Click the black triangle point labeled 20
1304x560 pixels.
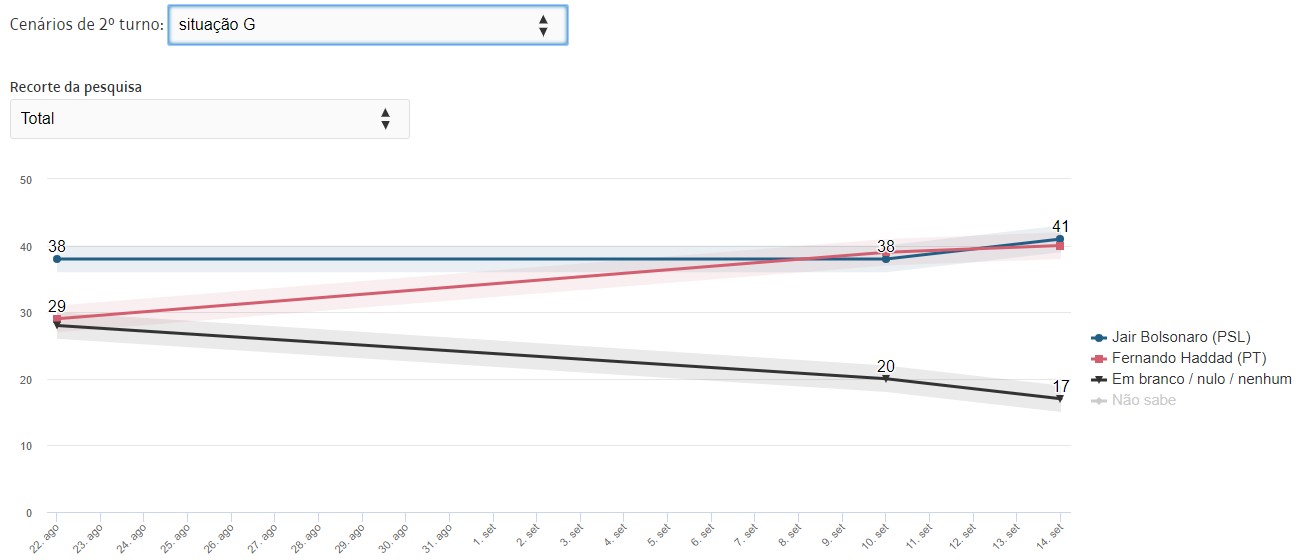tap(886, 379)
